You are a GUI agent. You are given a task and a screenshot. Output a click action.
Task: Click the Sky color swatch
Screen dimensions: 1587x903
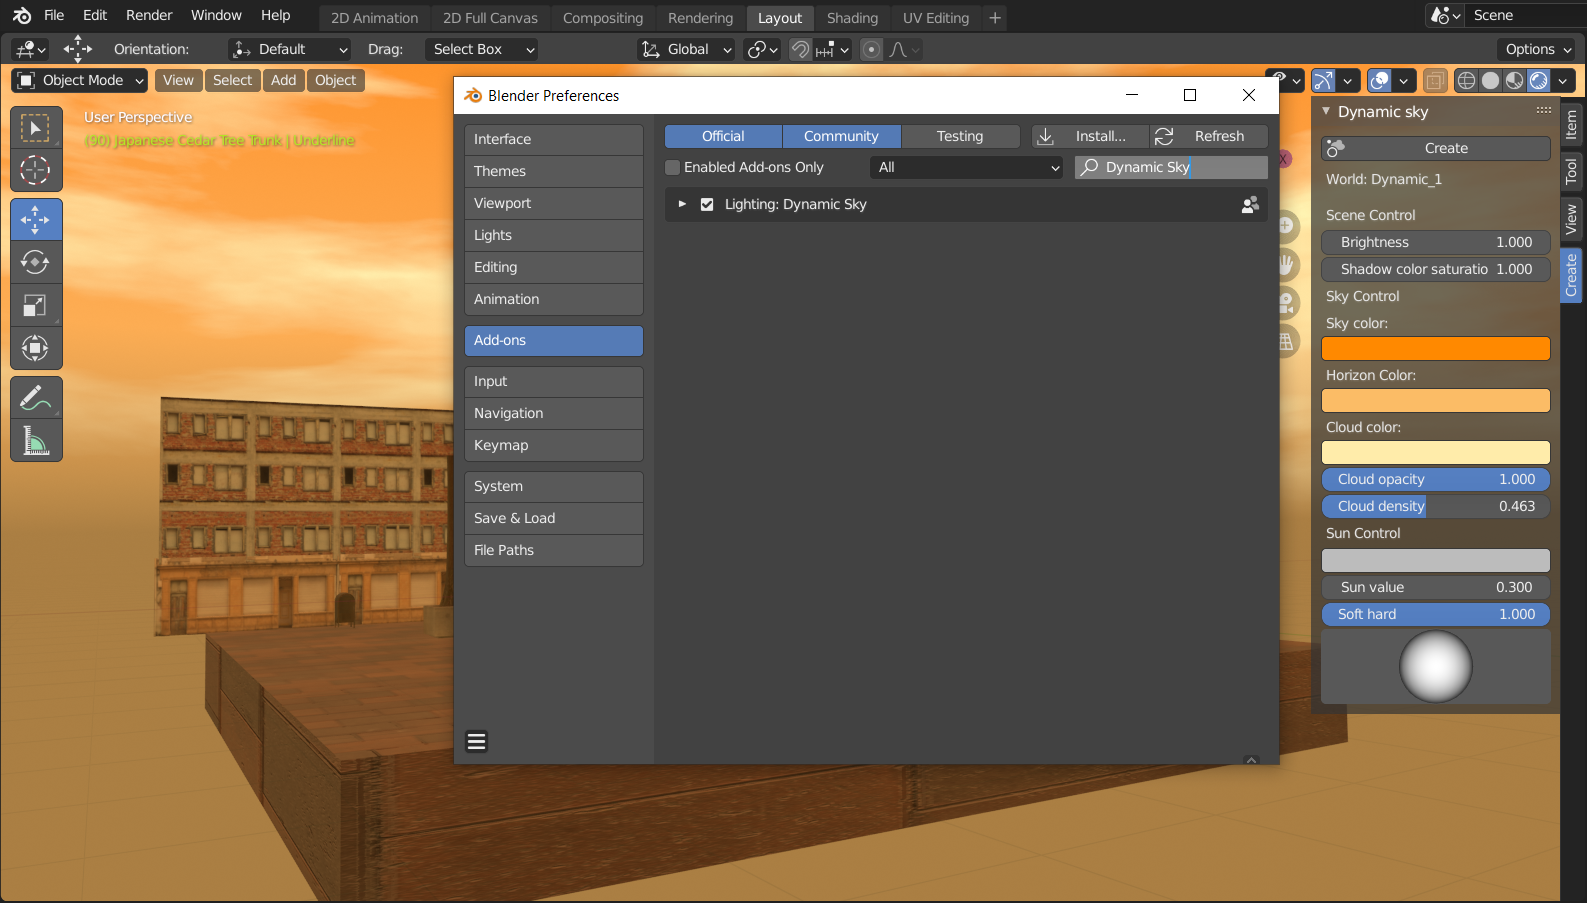point(1436,348)
